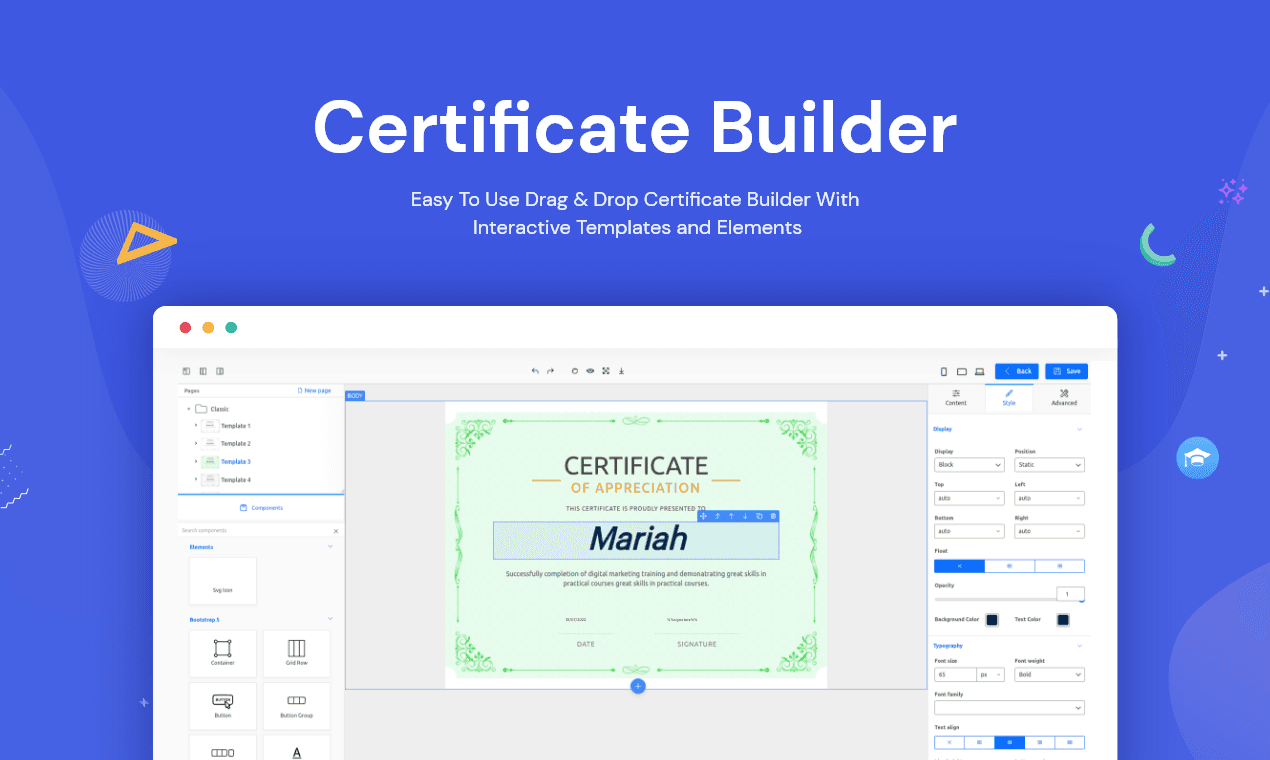Click the undo arrow icon
This screenshot has height=760, width=1270.
click(x=535, y=371)
